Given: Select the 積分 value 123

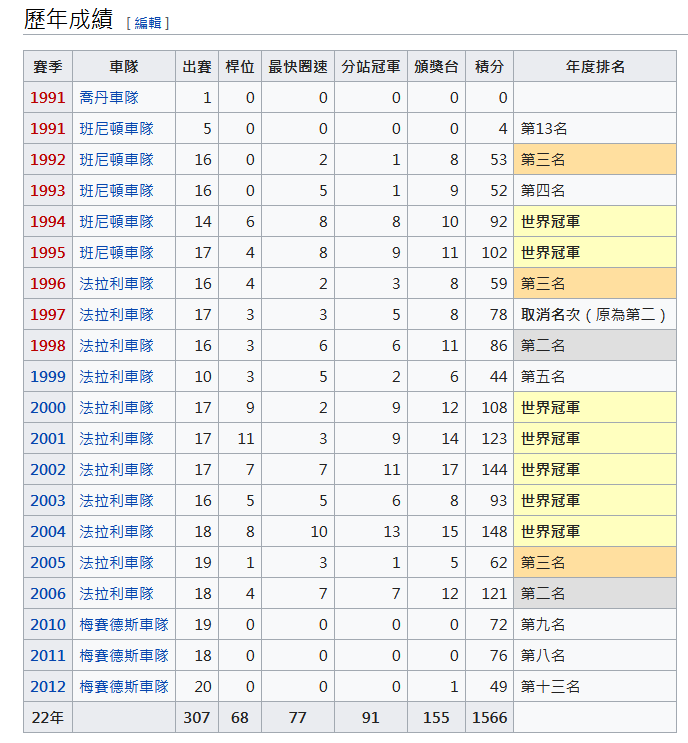Looking at the screenshot, I should click(489, 439).
